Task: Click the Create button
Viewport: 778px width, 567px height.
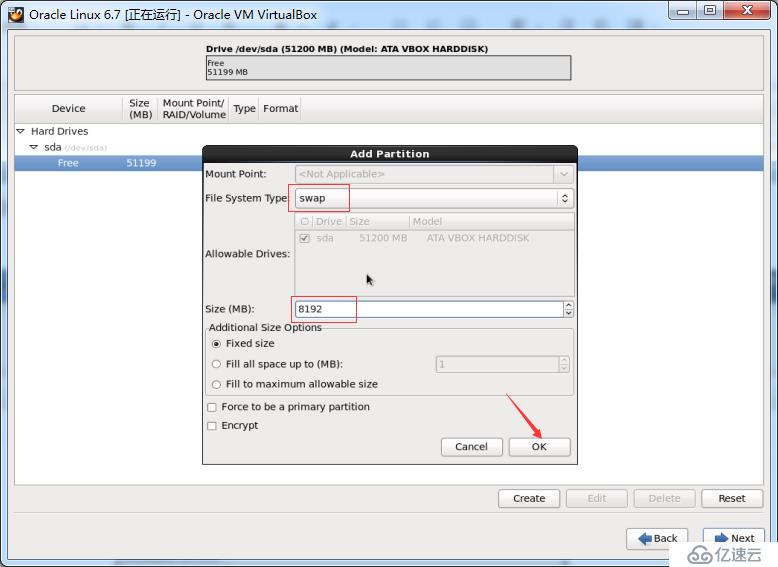Action: [x=529, y=499]
